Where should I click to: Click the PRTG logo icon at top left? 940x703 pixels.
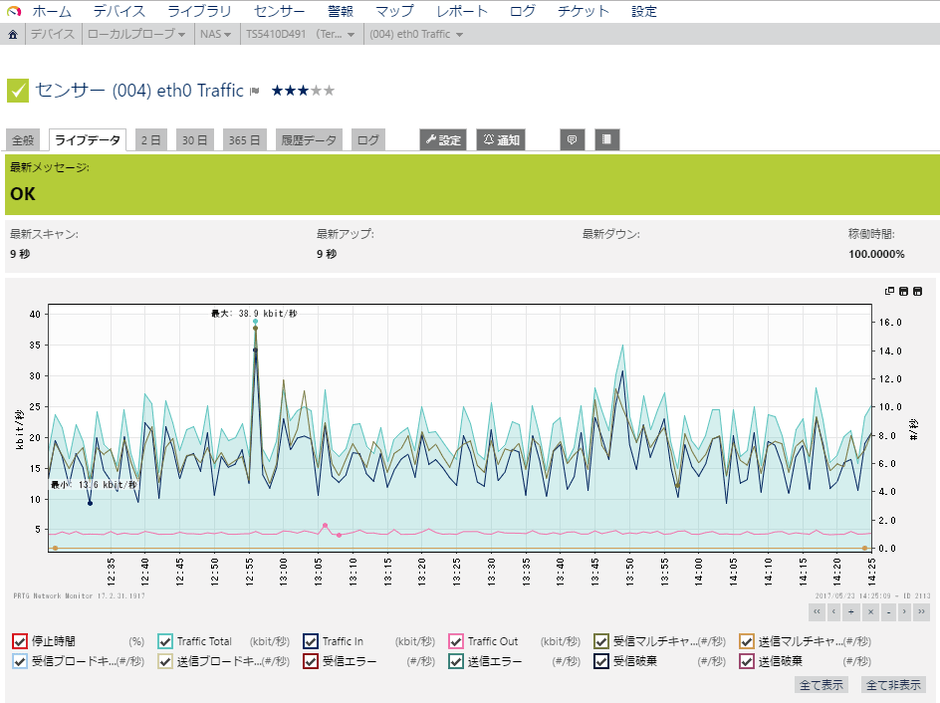point(12,11)
